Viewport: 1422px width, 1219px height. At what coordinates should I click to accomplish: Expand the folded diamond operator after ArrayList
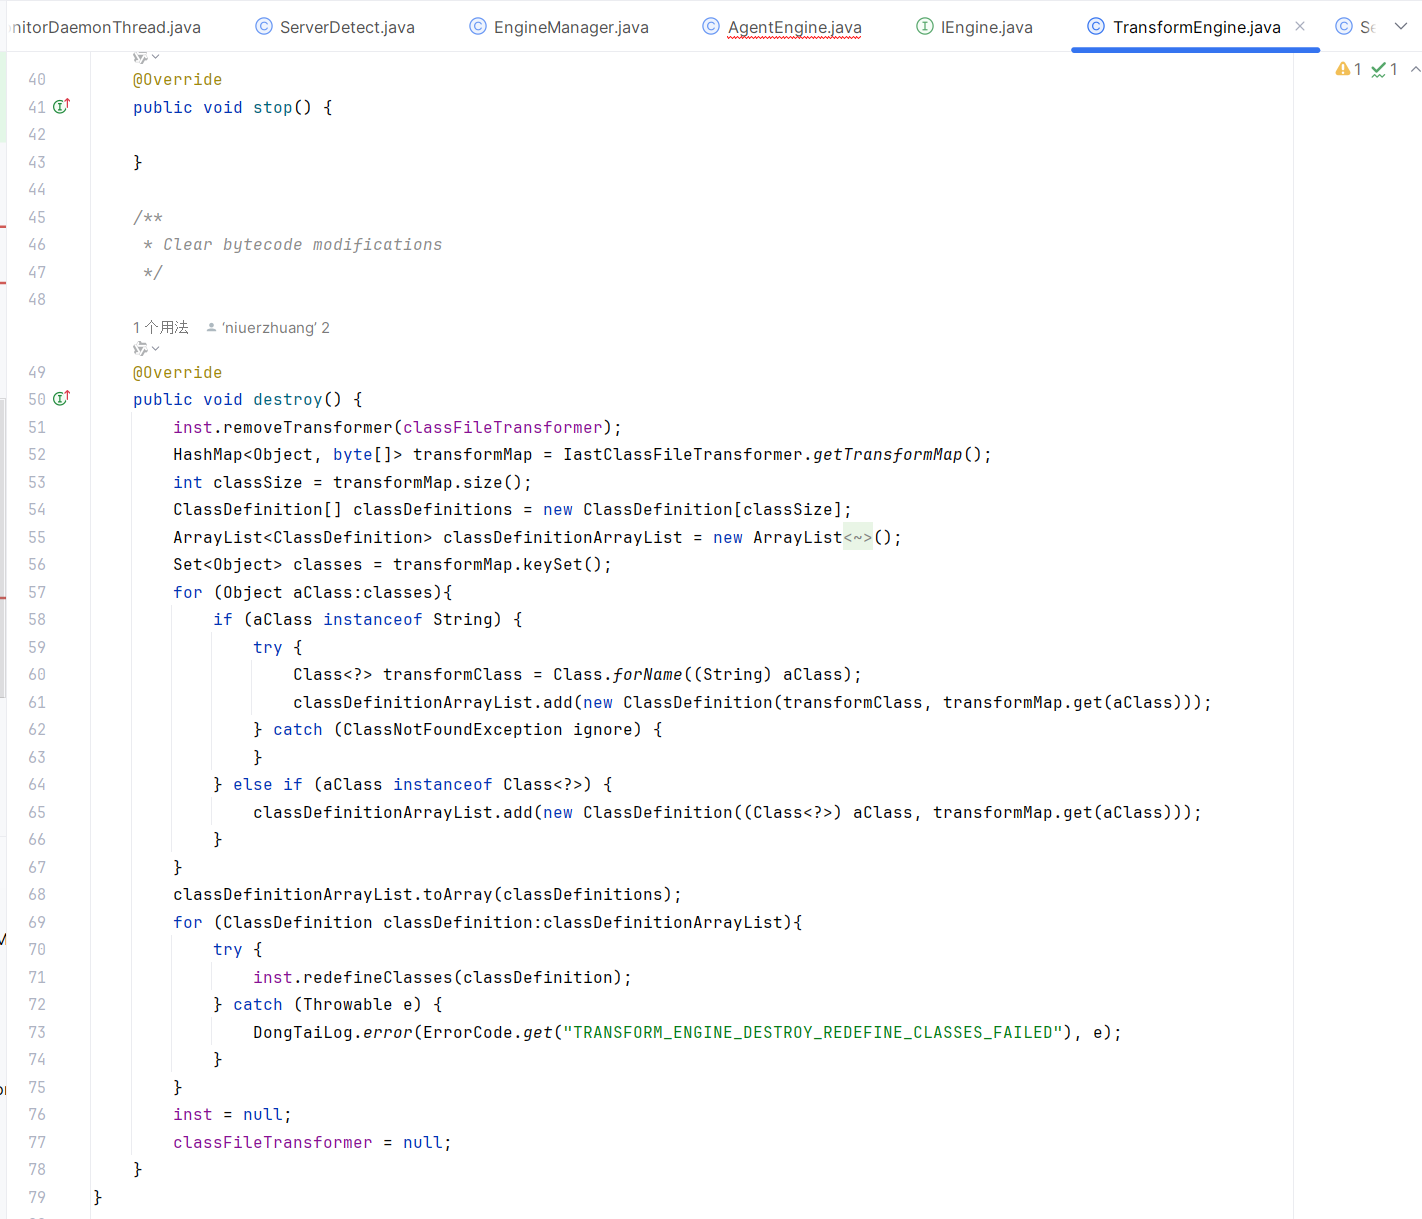[x=857, y=538]
